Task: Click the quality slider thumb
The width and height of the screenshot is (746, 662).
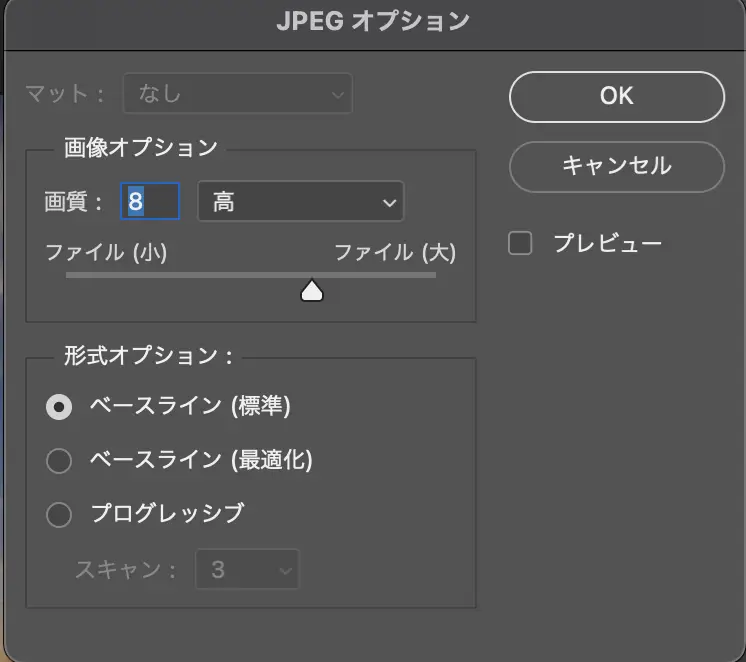Action: pos(312,290)
